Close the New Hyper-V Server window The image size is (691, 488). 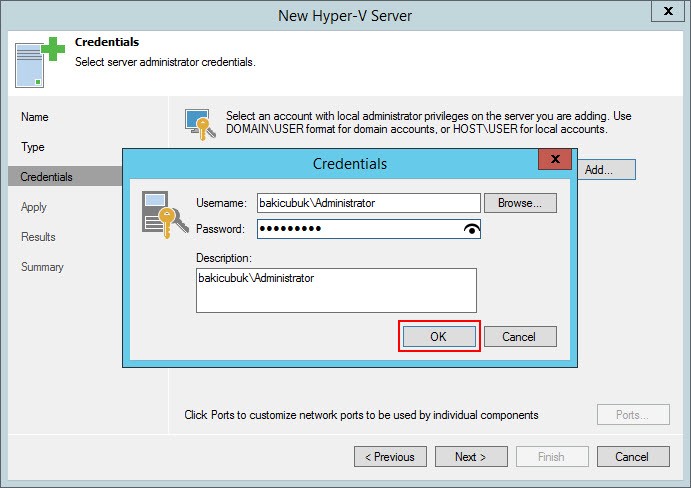point(668,11)
